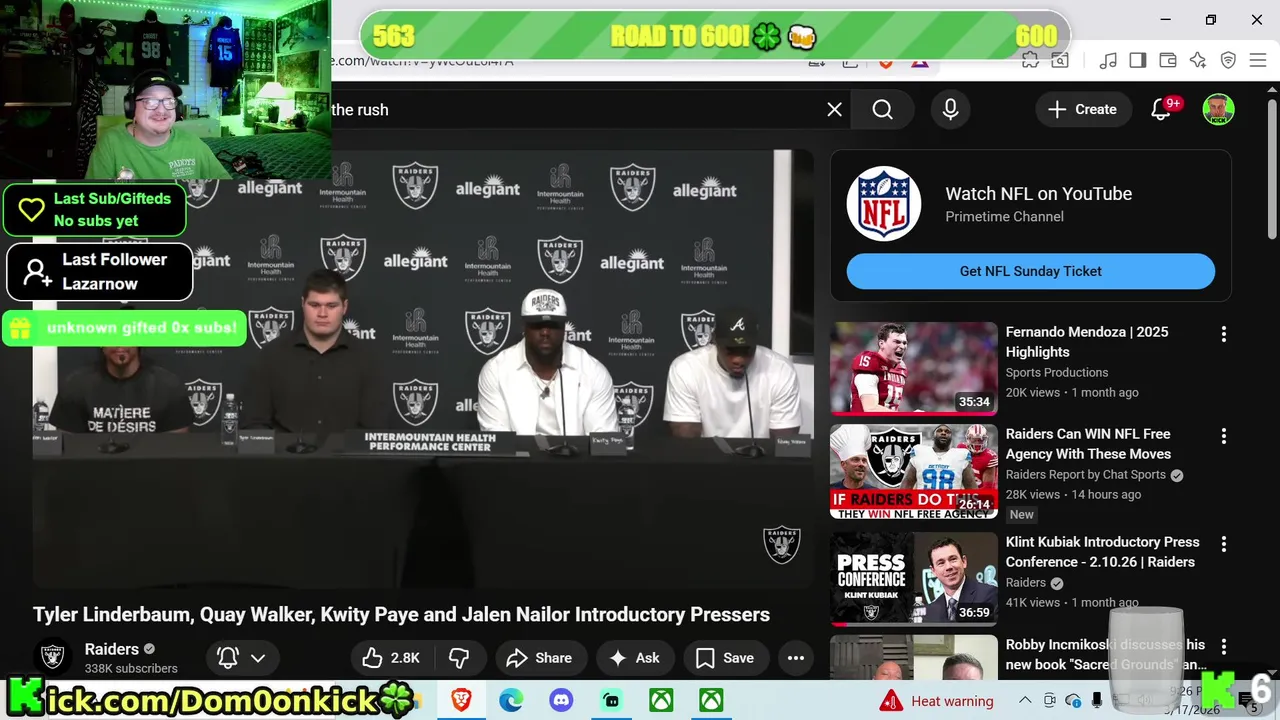Viewport: 1280px width, 720px height.
Task: Open the Brave hamburger main menu
Action: [x=1258, y=61]
